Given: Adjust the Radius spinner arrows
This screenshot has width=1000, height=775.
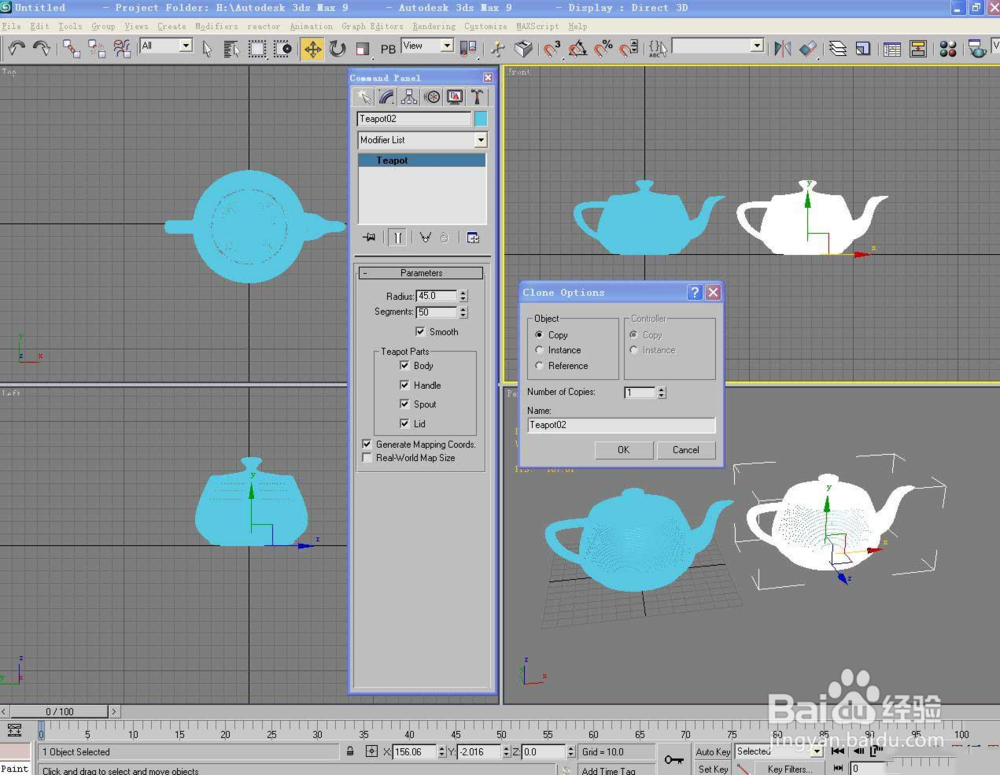Looking at the screenshot, I should pyautogui.click(x=464, y=296).
